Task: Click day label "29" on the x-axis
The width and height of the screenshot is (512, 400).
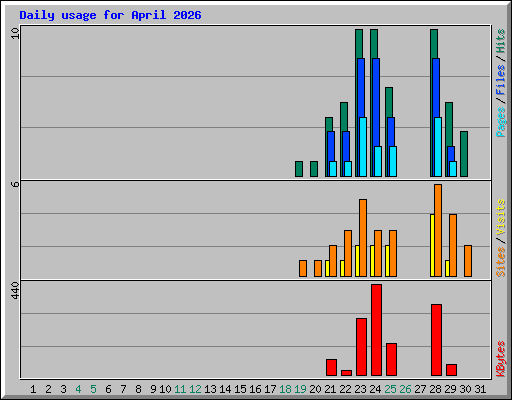Action: (450, 389)
